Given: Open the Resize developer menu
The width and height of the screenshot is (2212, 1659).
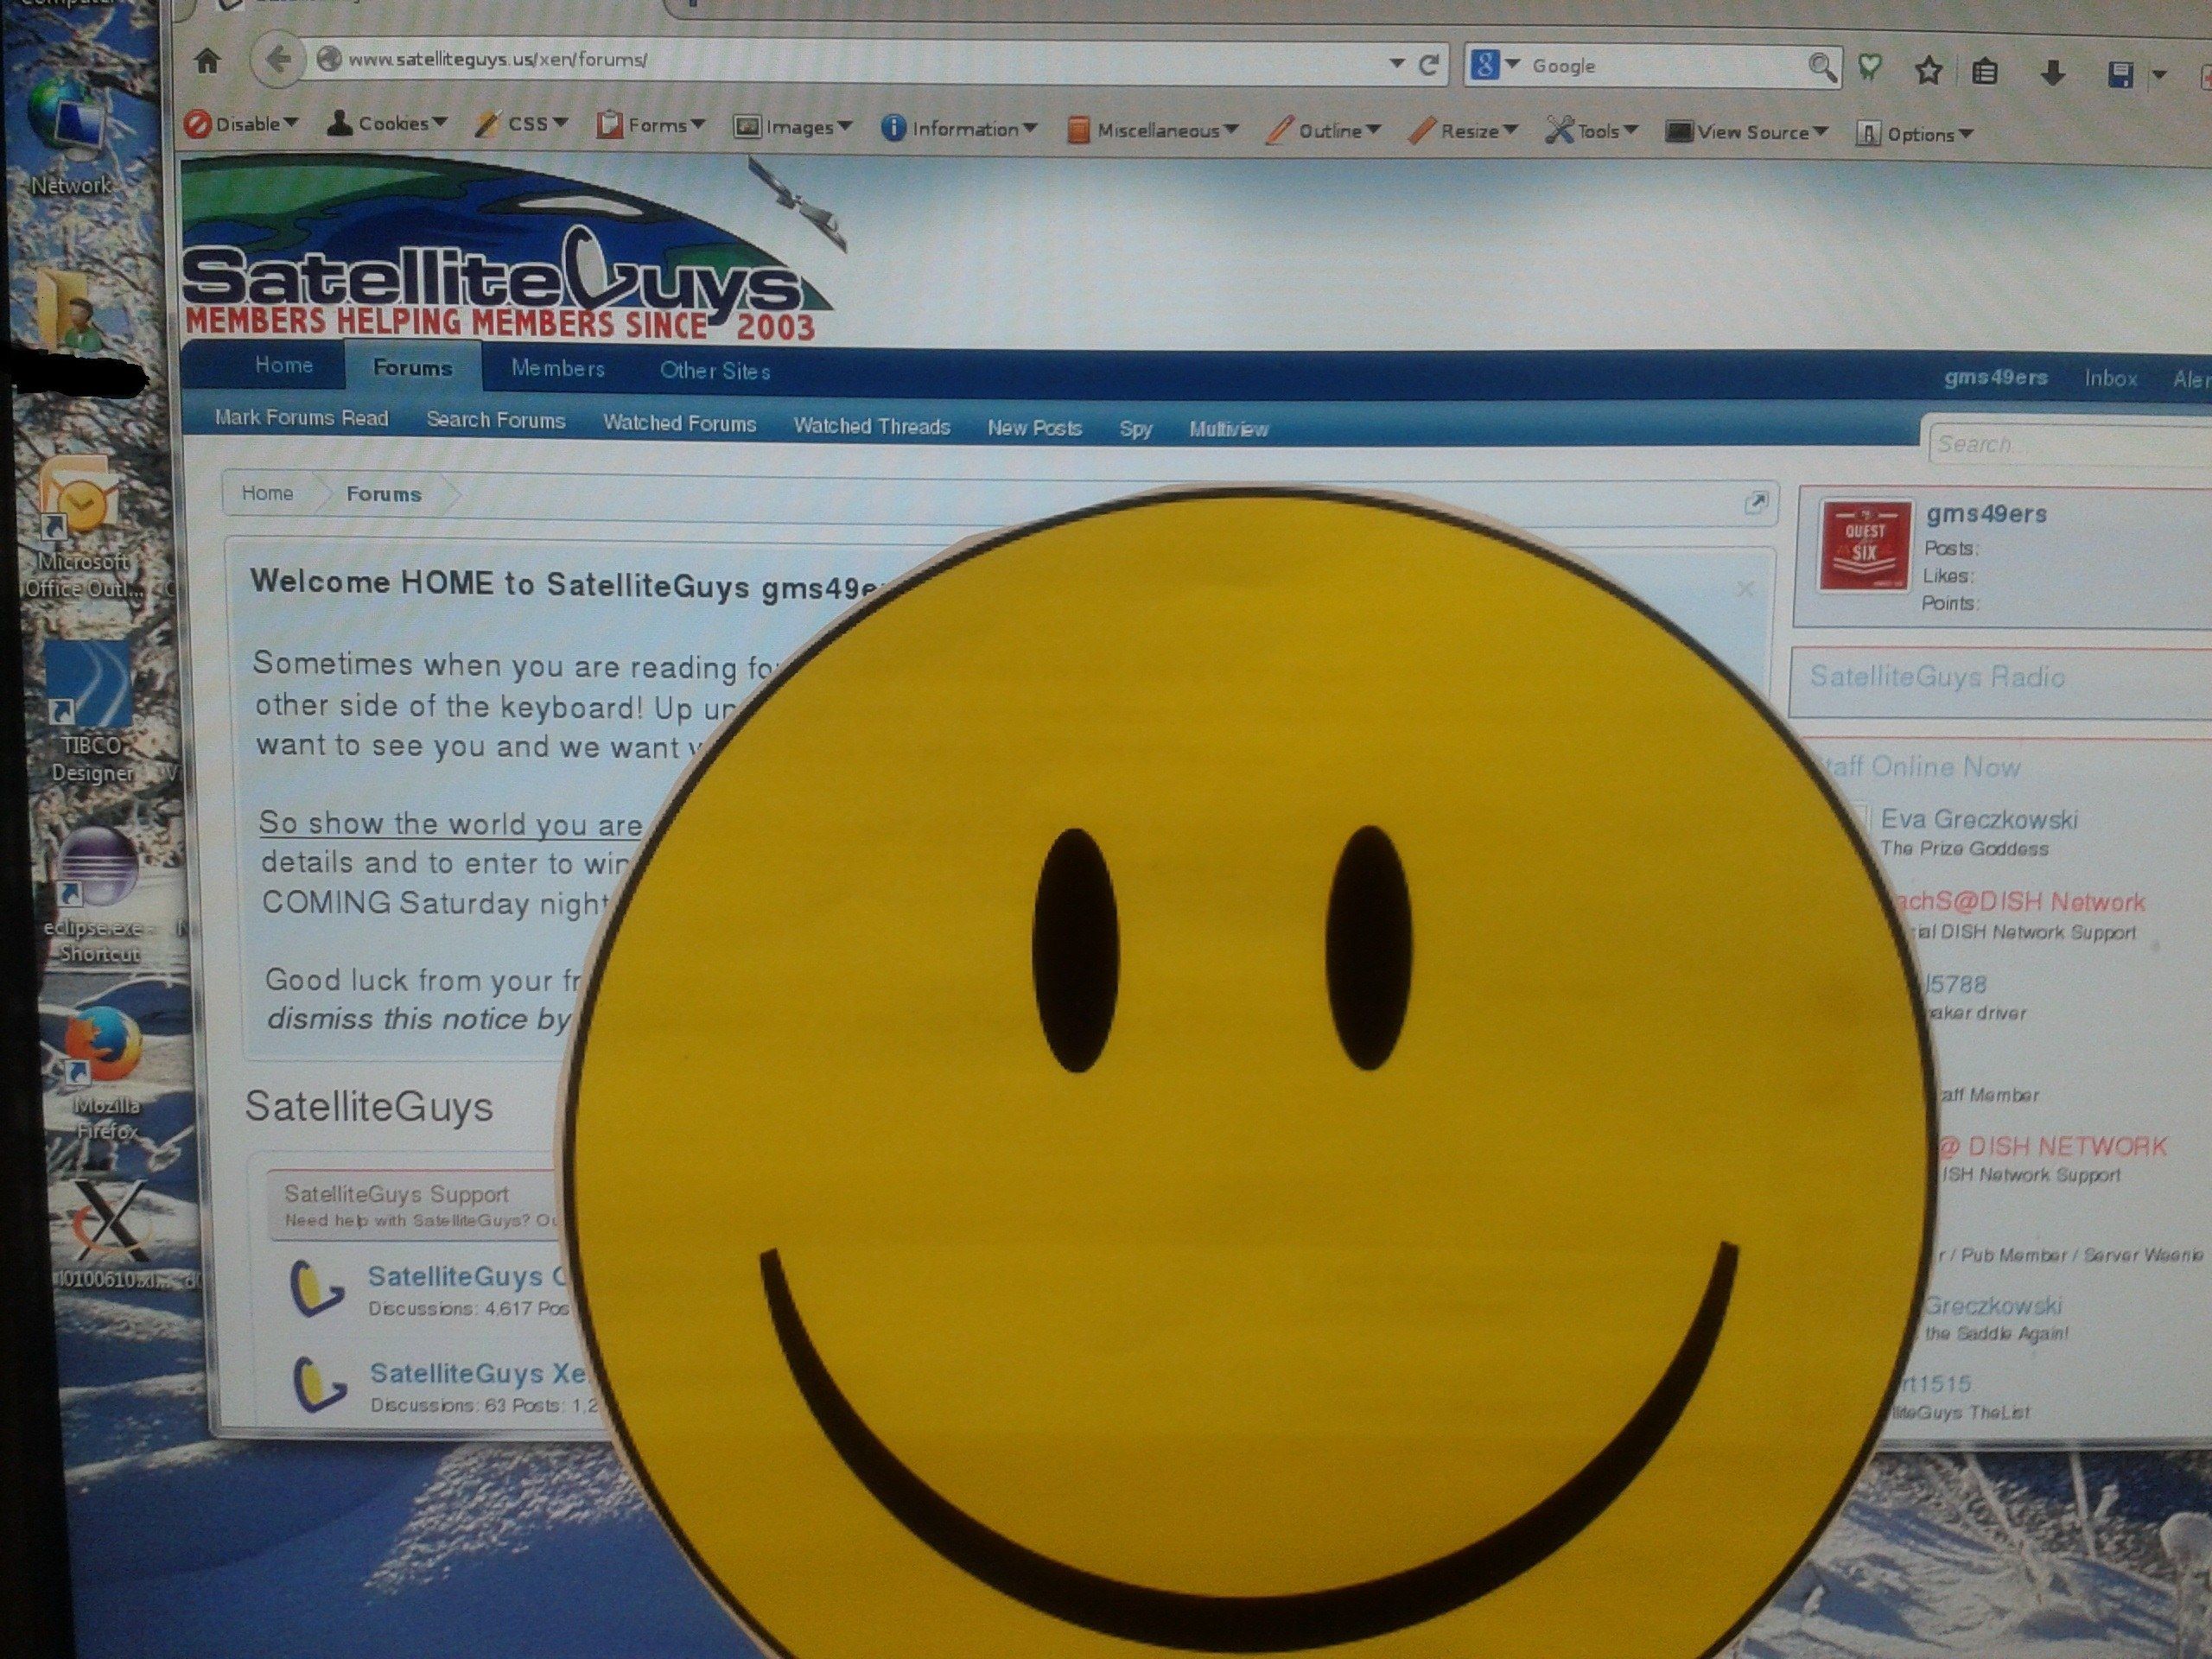Looking at the screenshot, I should click(1464, 131).
